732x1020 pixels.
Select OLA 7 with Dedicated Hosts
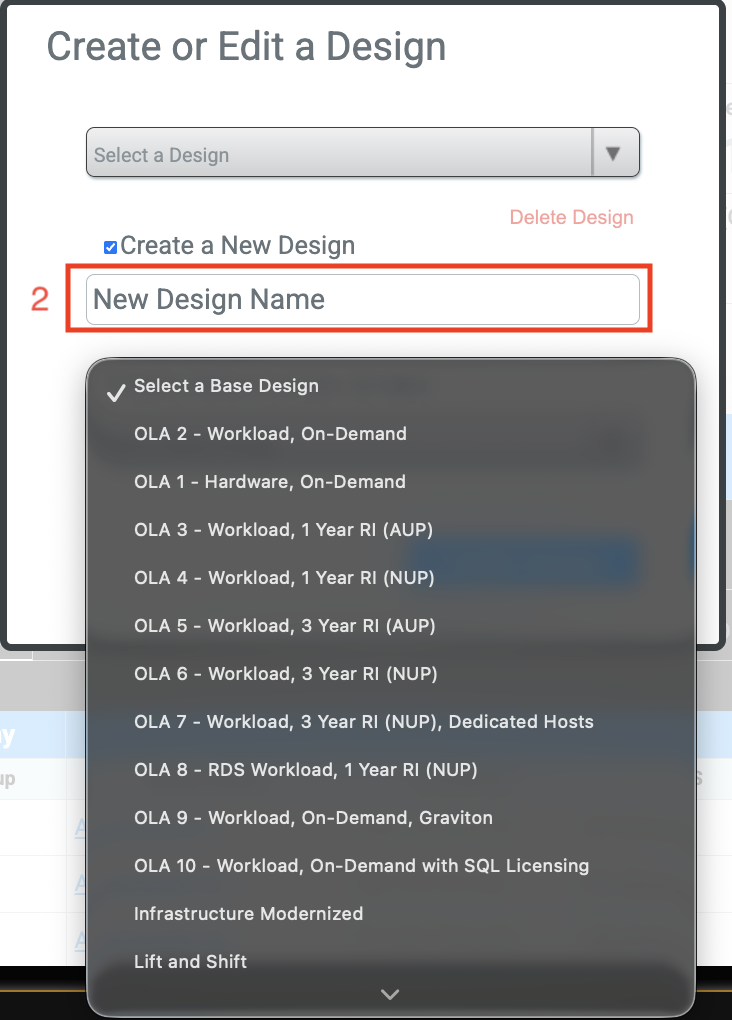363,722
